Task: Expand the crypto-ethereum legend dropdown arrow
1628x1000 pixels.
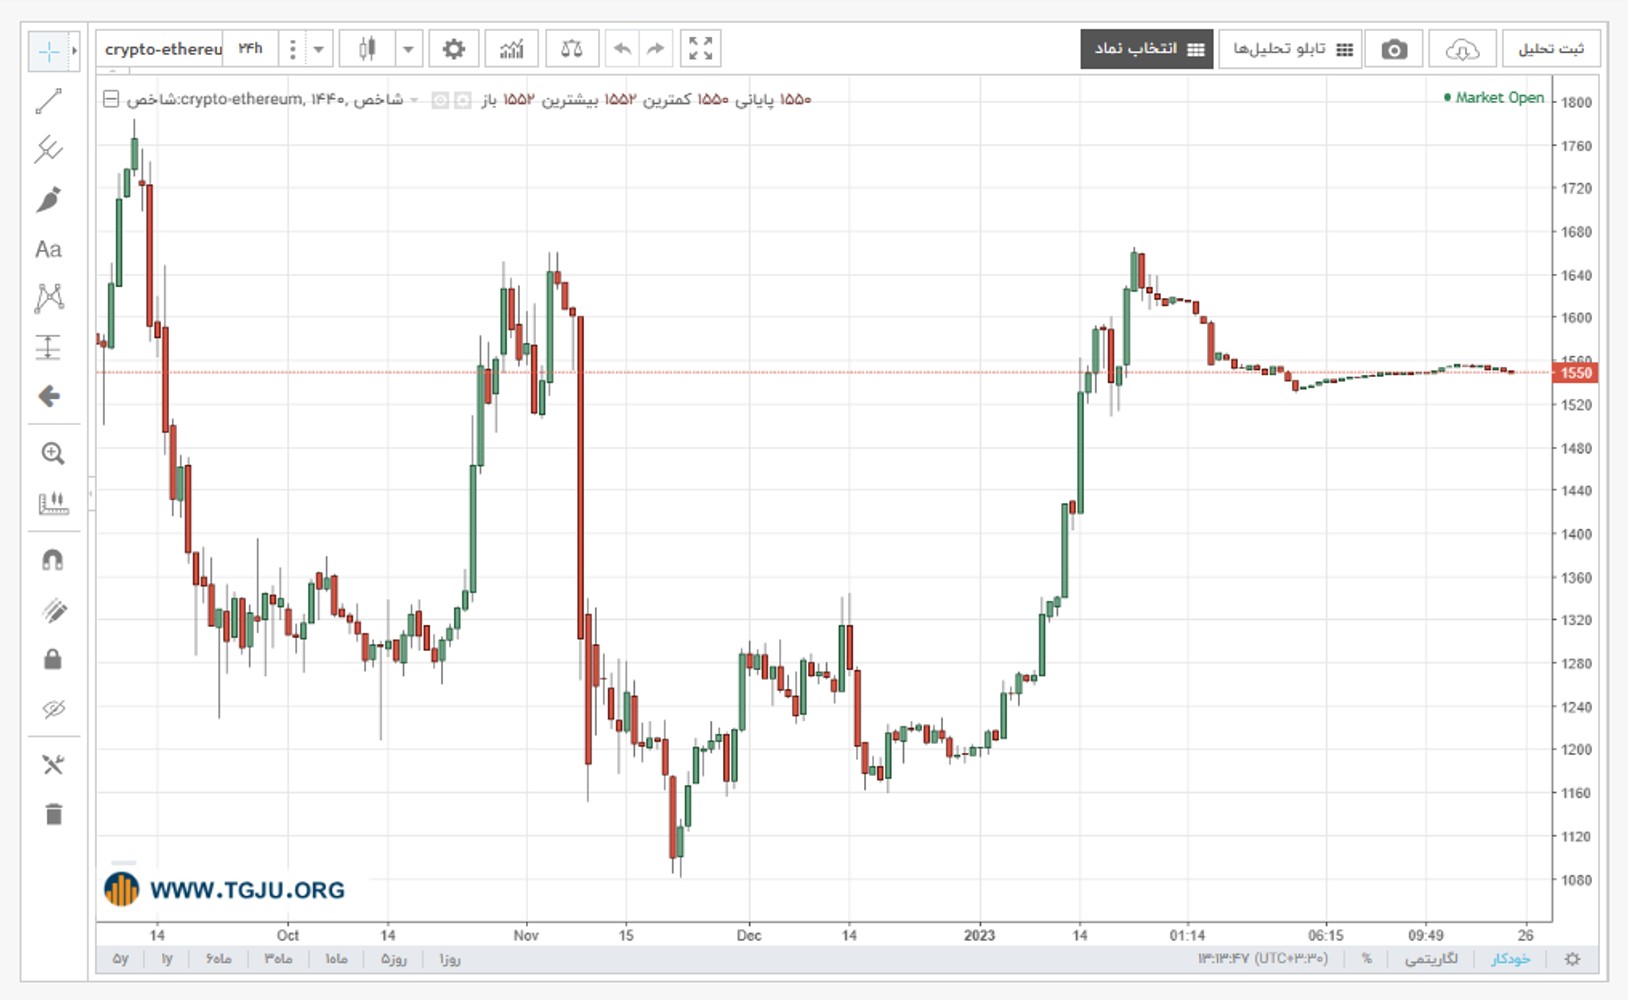Action: pyautogui.click(x=414, y=100)
